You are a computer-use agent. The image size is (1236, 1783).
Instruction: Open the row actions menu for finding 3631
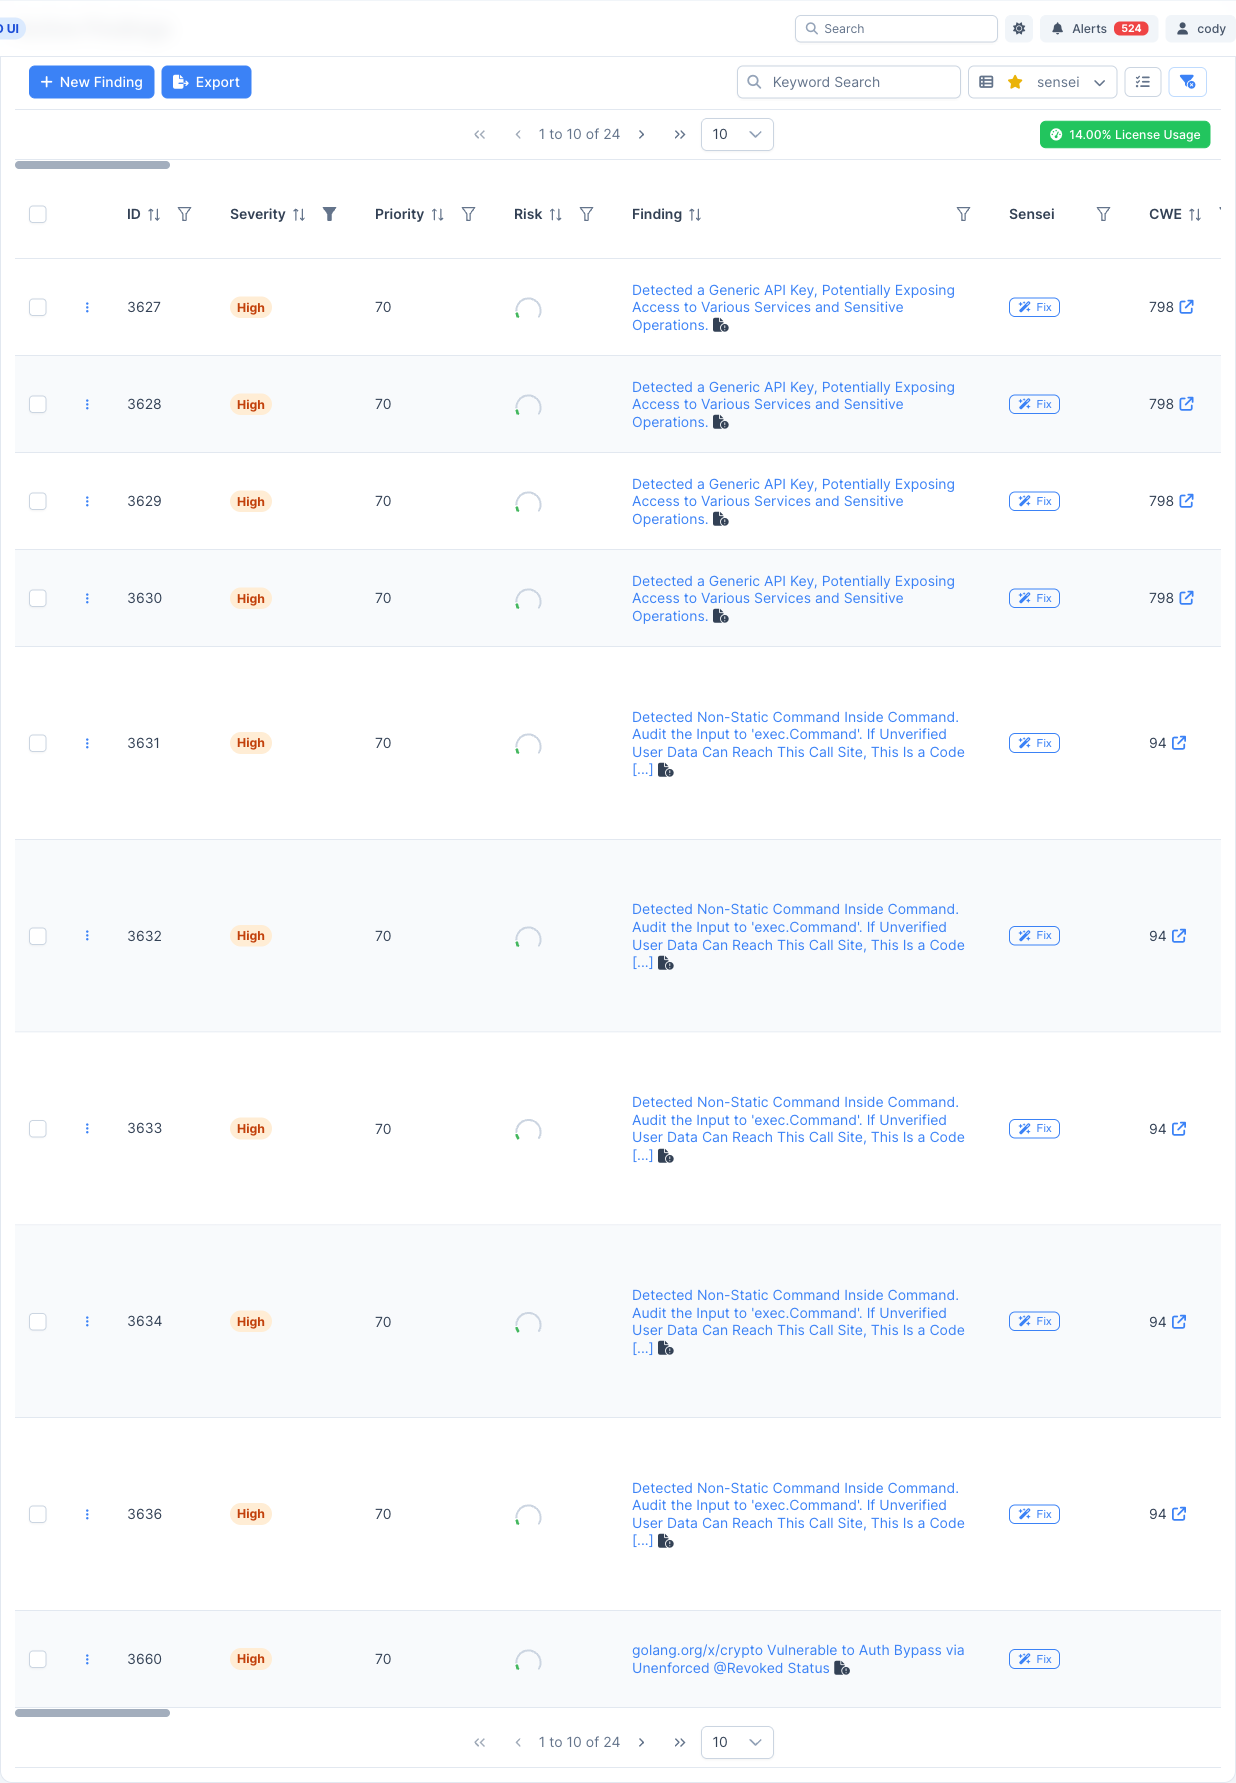[x=87, y=743]
